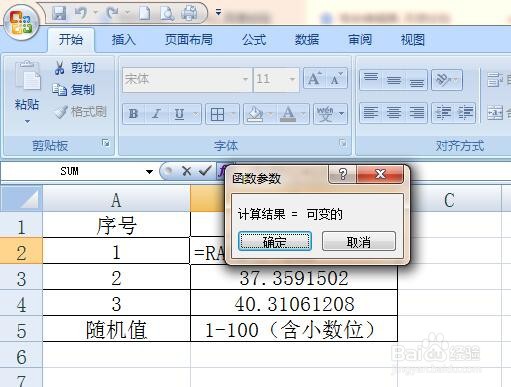Open the 页面布局 ribbon tab
The image size is (511, 387).
pyautogui.click(x=189, y=40)
